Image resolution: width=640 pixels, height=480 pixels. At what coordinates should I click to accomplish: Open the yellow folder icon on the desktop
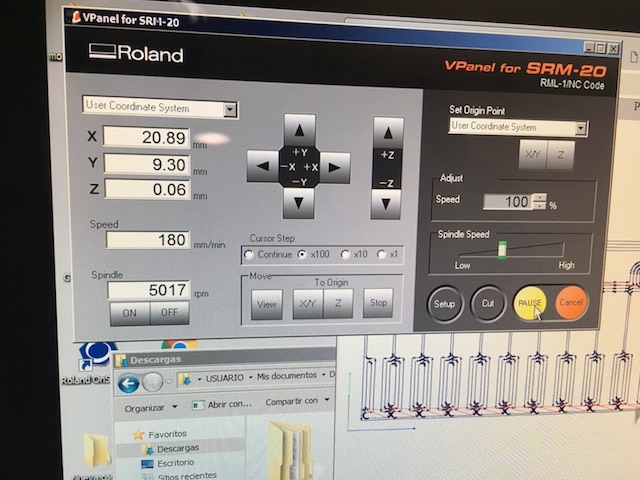pos(97,450)
